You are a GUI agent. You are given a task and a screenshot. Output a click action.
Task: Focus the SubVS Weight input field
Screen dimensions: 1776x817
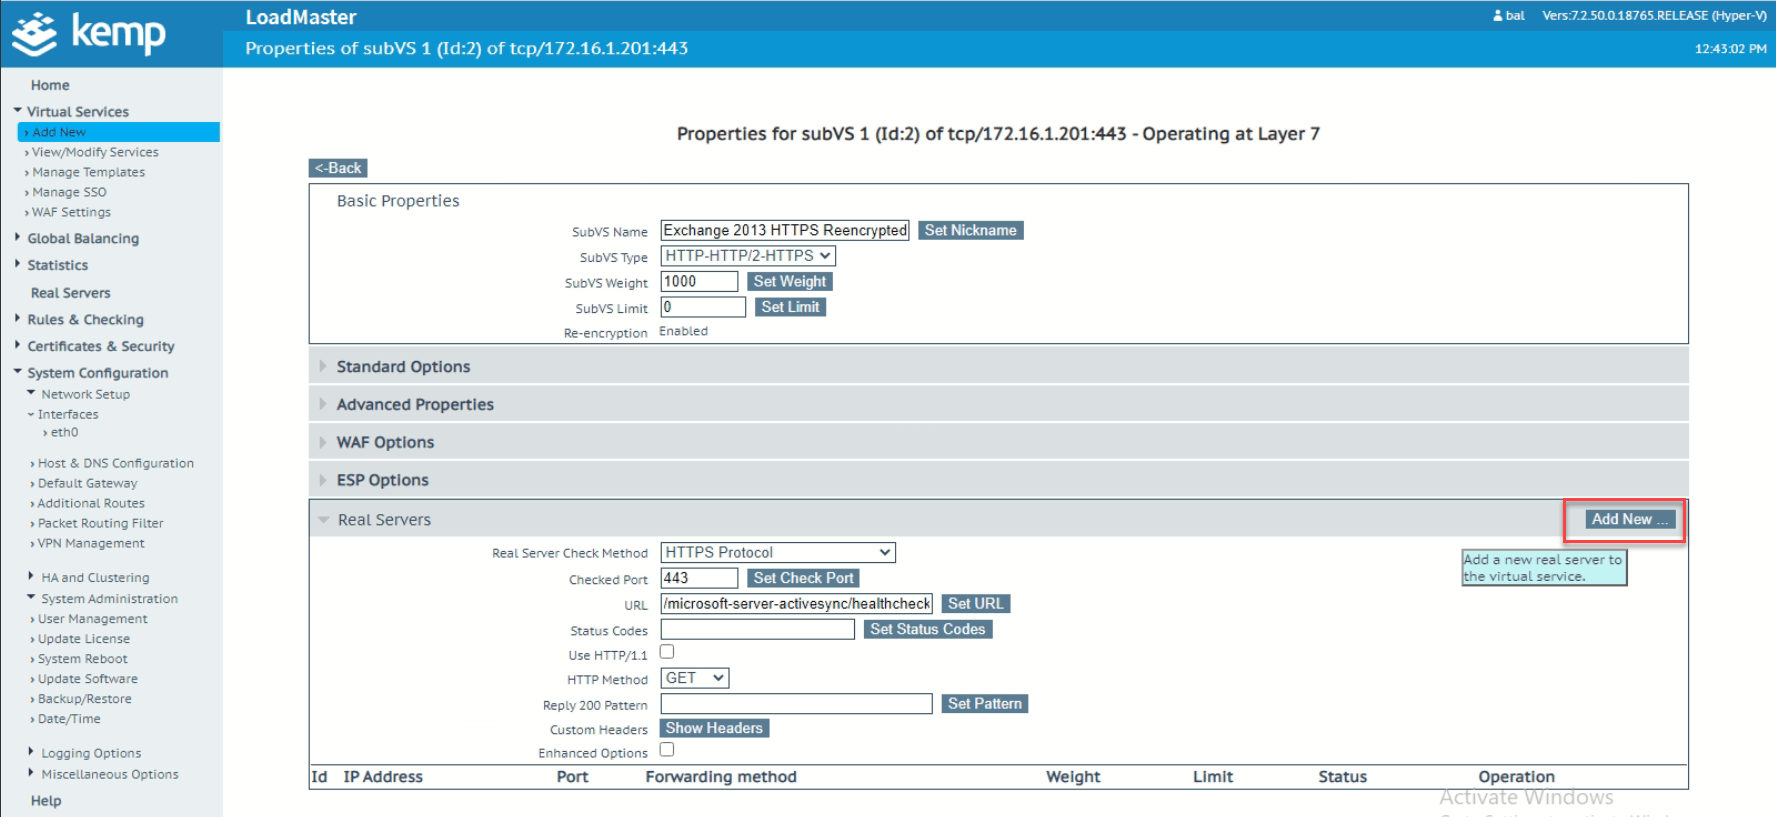[x=699, y=282]
